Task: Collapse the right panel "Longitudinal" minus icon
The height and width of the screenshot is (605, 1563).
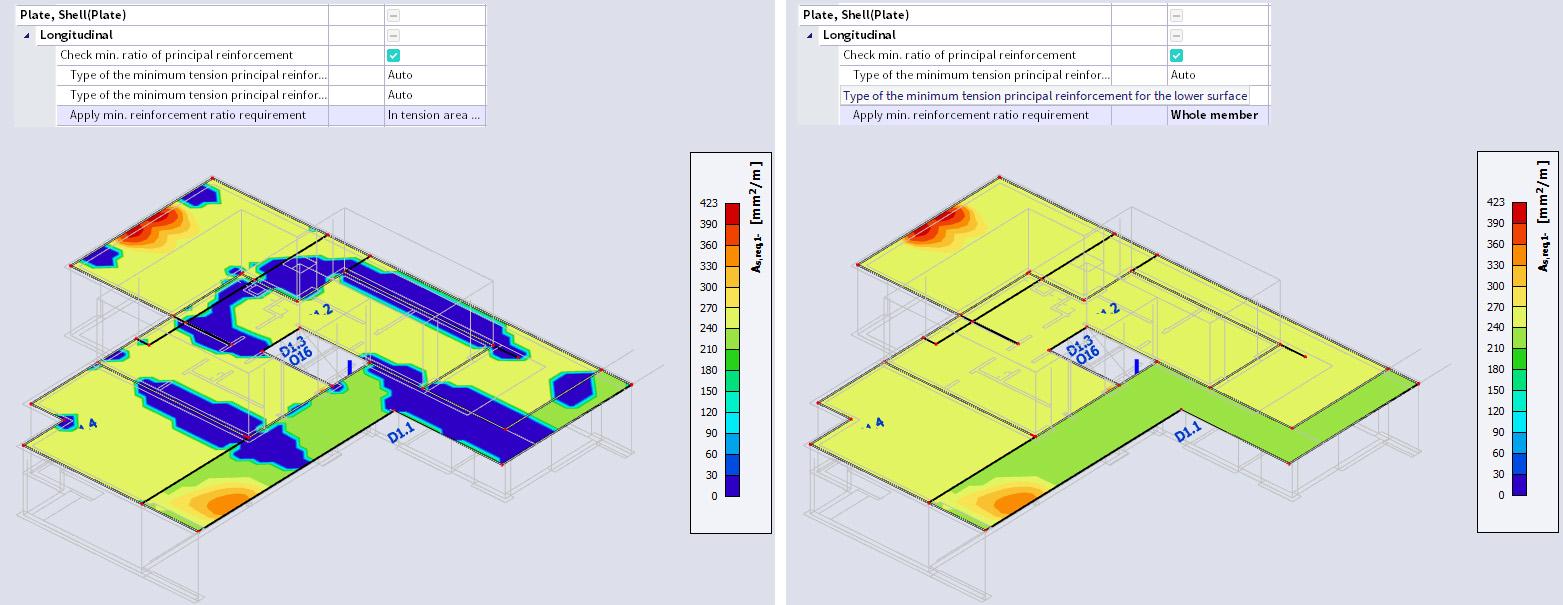Action: coord(1179,35)
